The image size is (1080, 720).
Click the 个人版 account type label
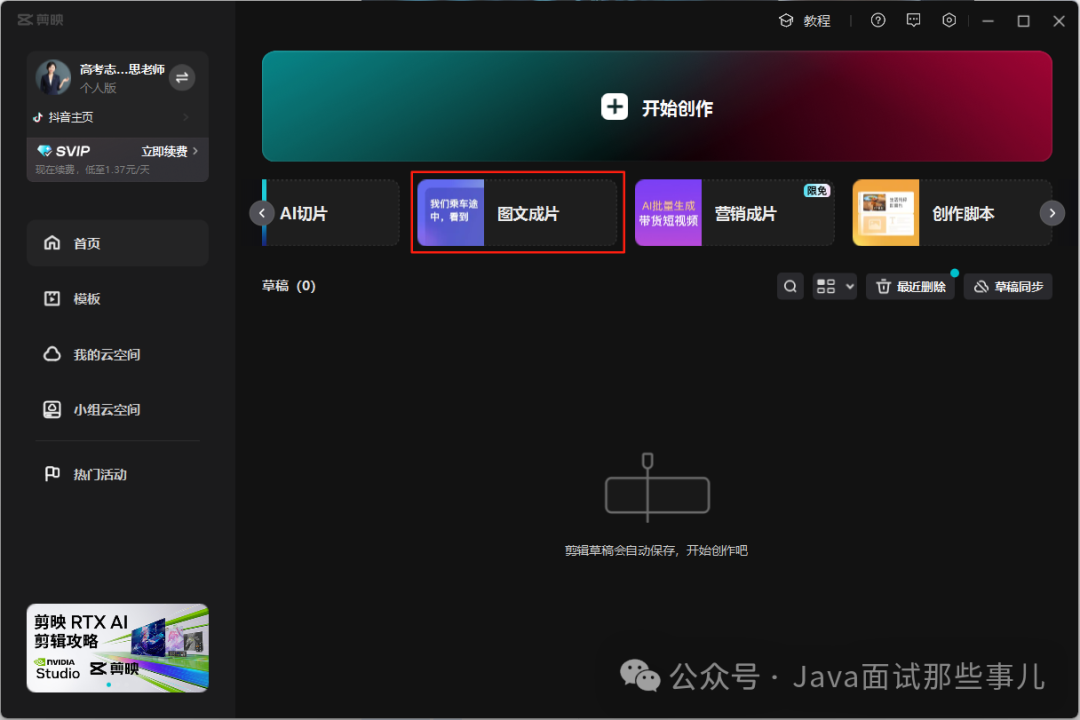click(98, 88)
